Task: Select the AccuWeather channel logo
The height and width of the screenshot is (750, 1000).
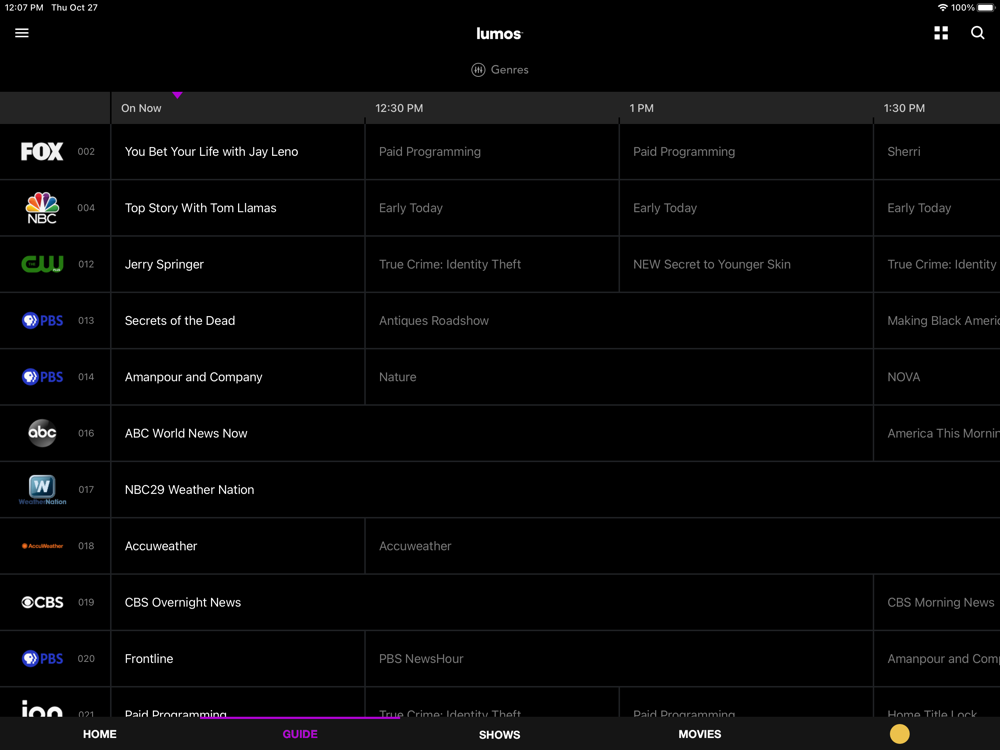Action: (x=42, y=546)
